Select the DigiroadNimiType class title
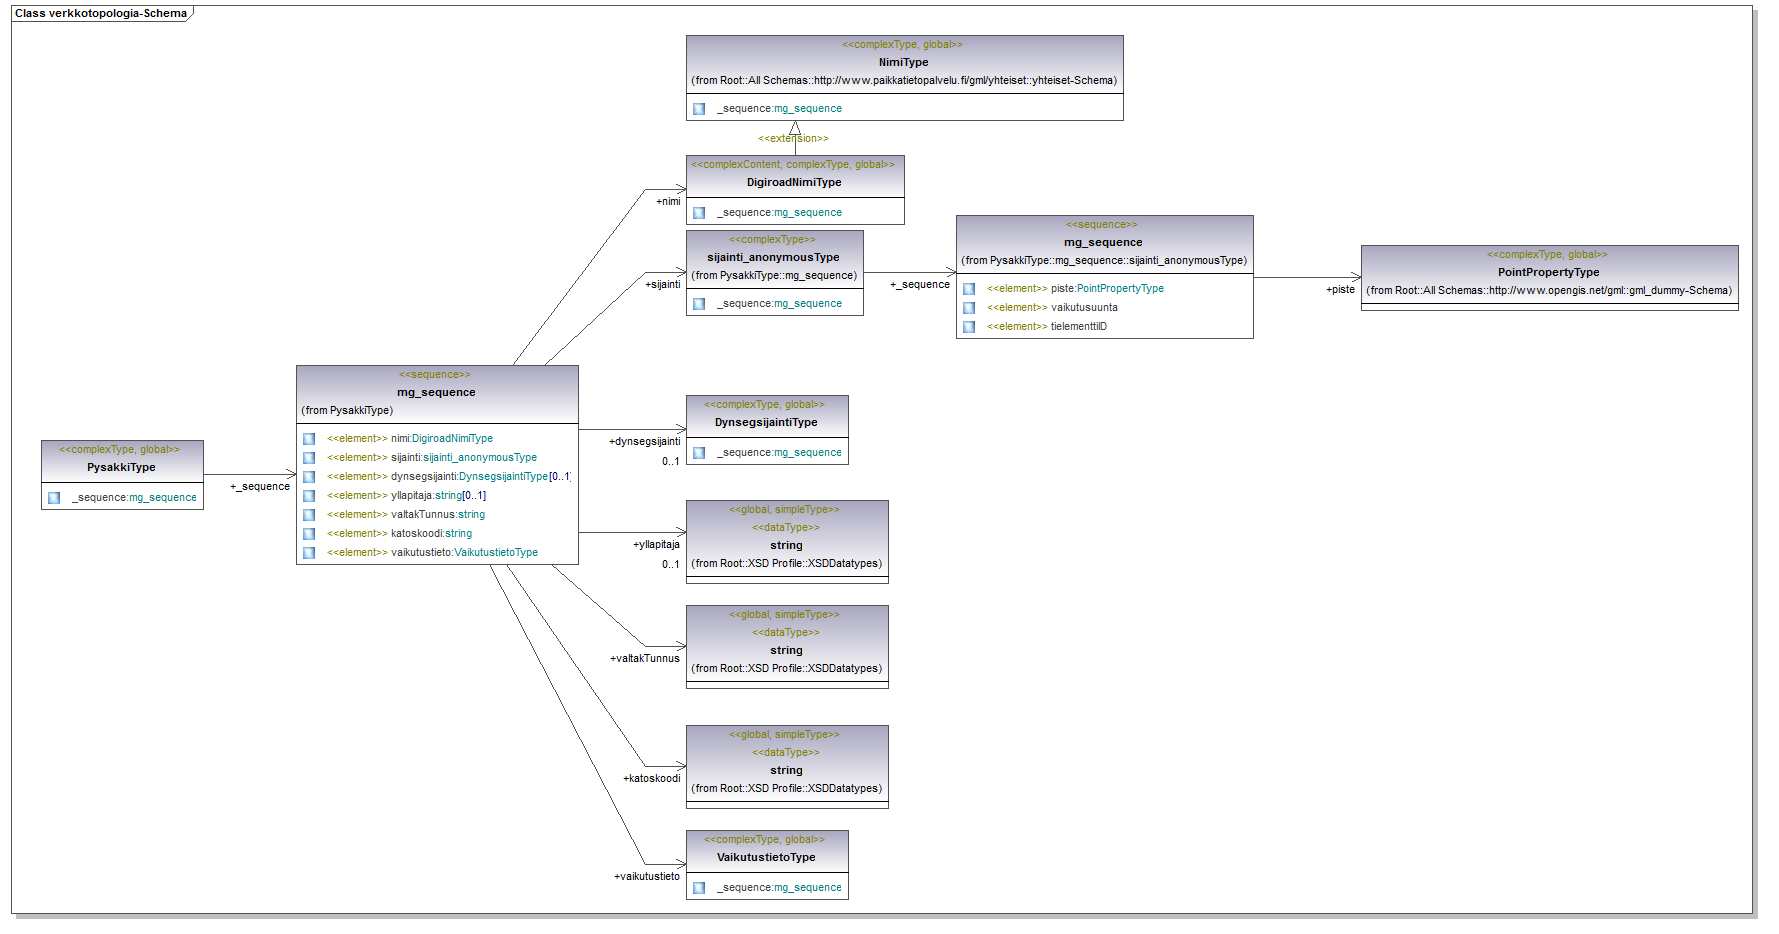Screen dimensions: 1779x934 794,183
